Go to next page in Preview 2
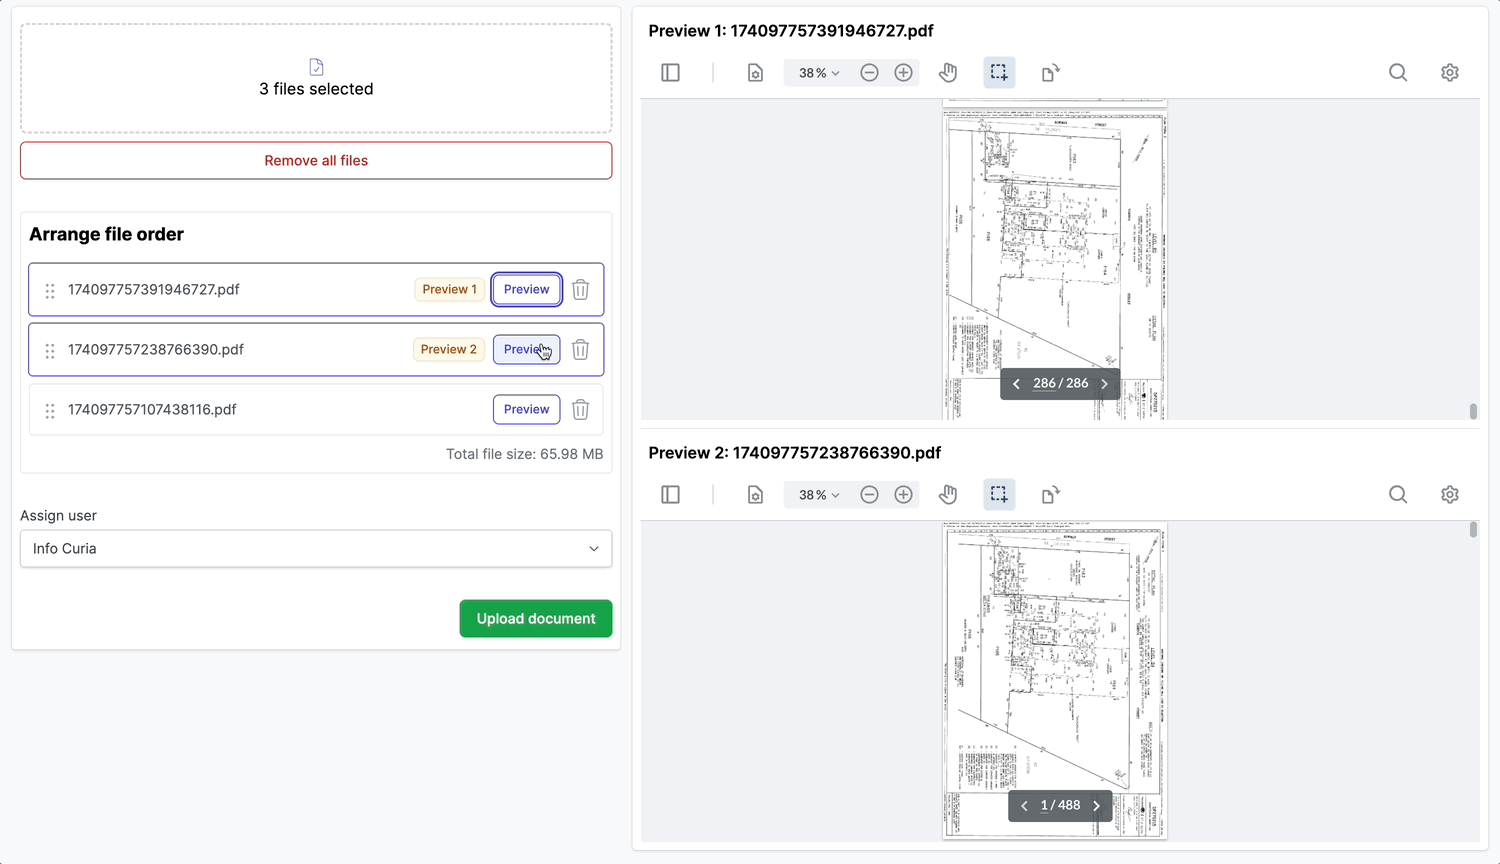1500x864 pixels. tap(1097, 806)
